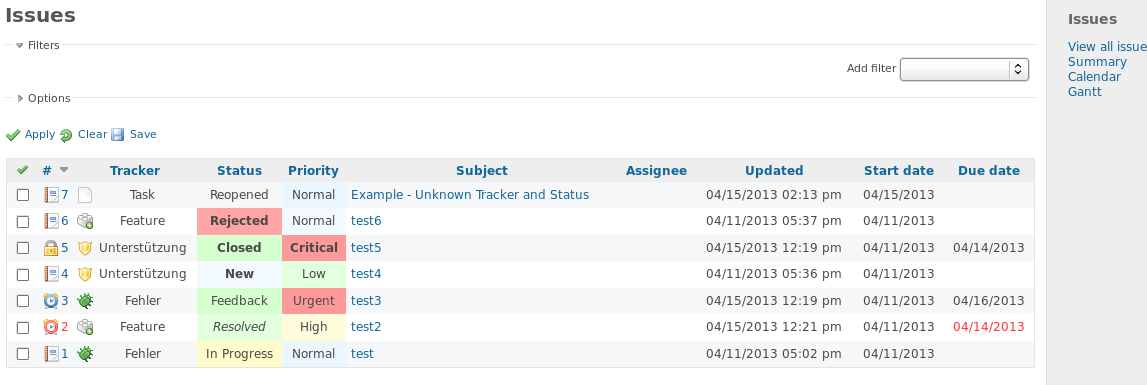Open Gantt in the sidebar
This screenshot has height=385, width=1147.
[1084, 91]
